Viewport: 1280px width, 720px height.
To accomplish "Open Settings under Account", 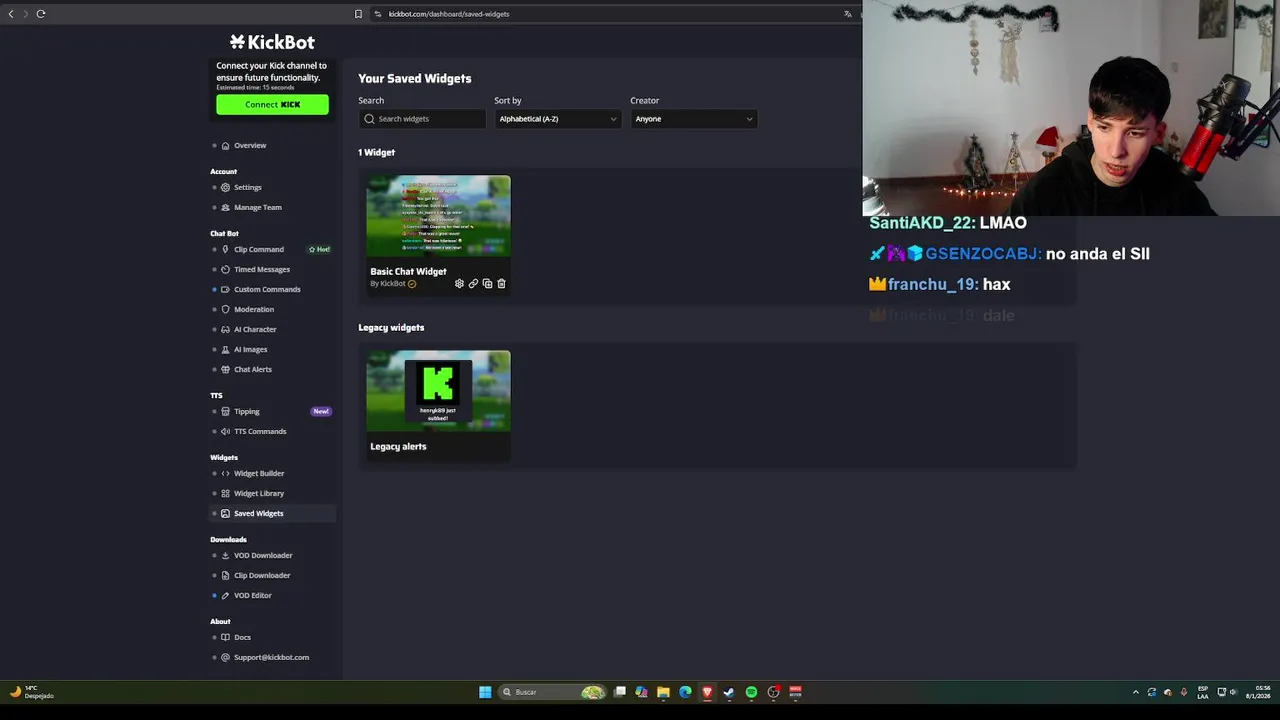I will 248,188.
